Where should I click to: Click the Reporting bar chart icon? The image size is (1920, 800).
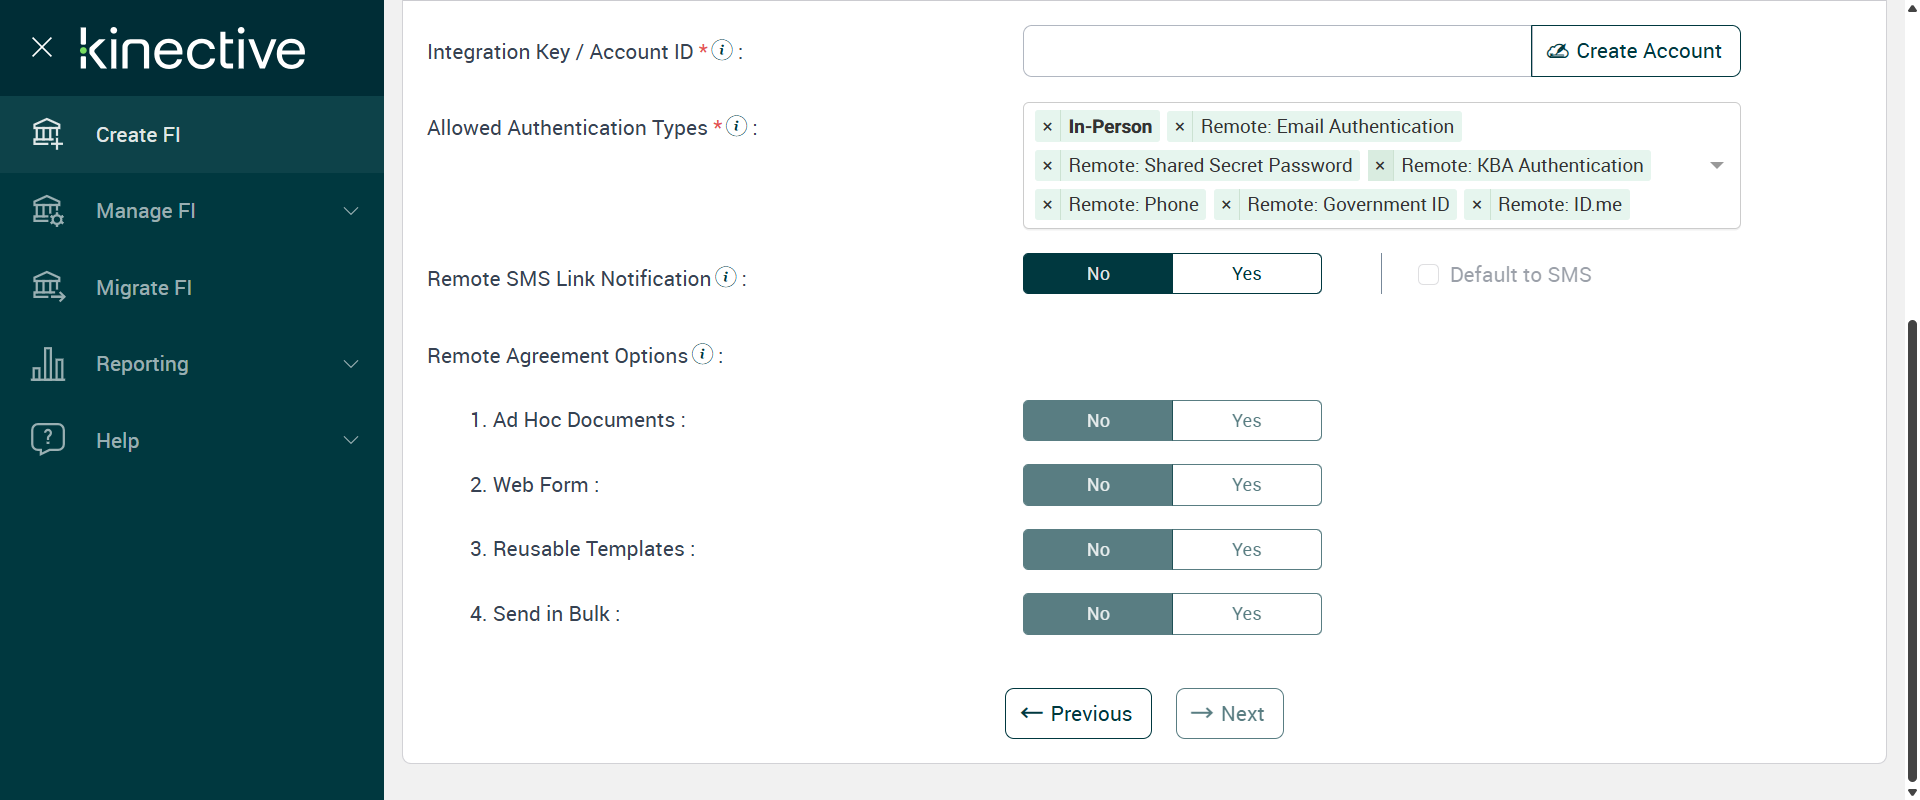click(x=47, y=364)
